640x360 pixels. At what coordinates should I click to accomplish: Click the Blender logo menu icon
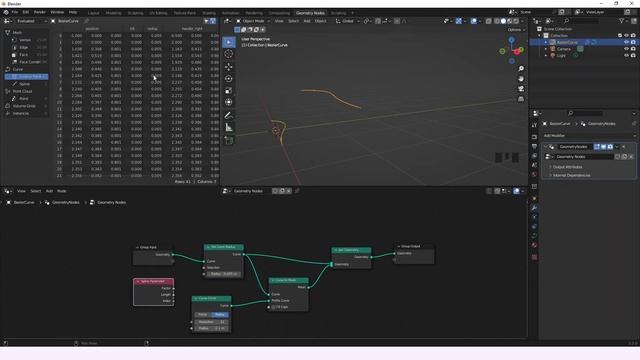pos(6,12)
